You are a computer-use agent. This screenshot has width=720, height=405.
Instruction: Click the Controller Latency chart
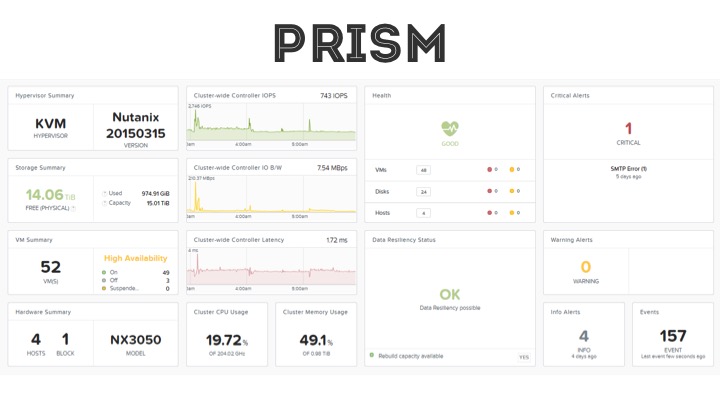coord(271,267)
